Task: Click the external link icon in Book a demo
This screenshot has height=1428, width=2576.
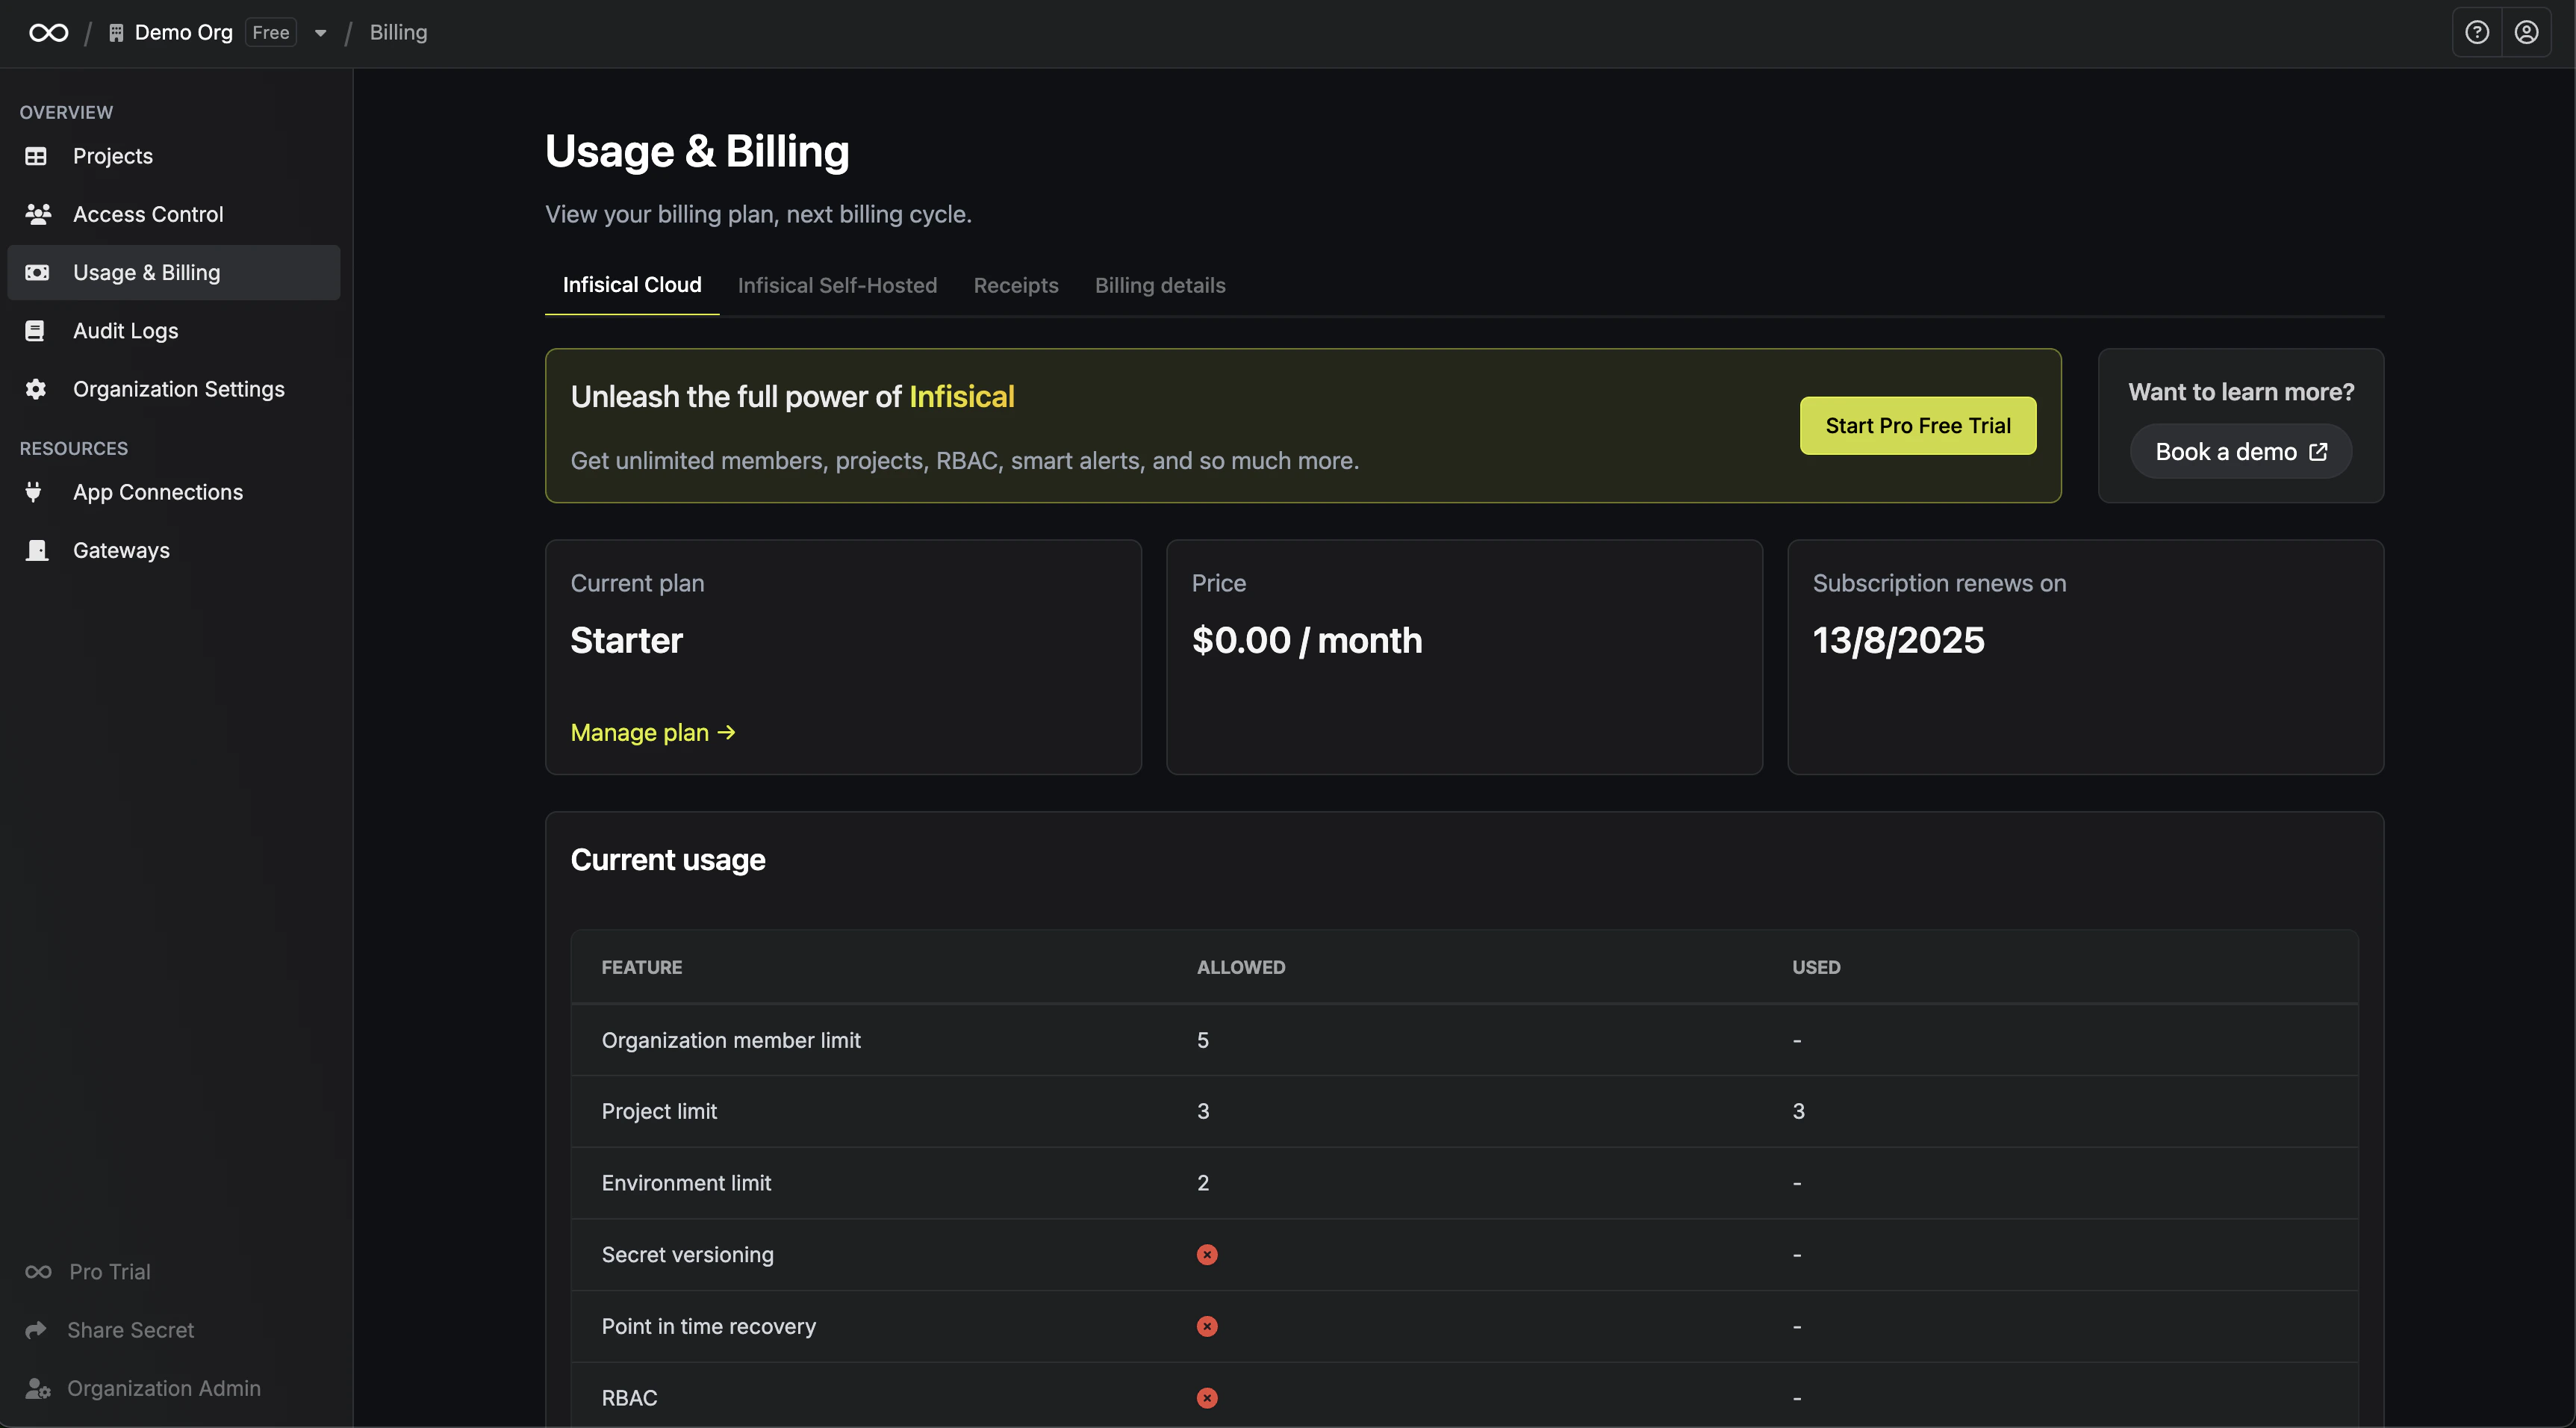Action: 2318,452
